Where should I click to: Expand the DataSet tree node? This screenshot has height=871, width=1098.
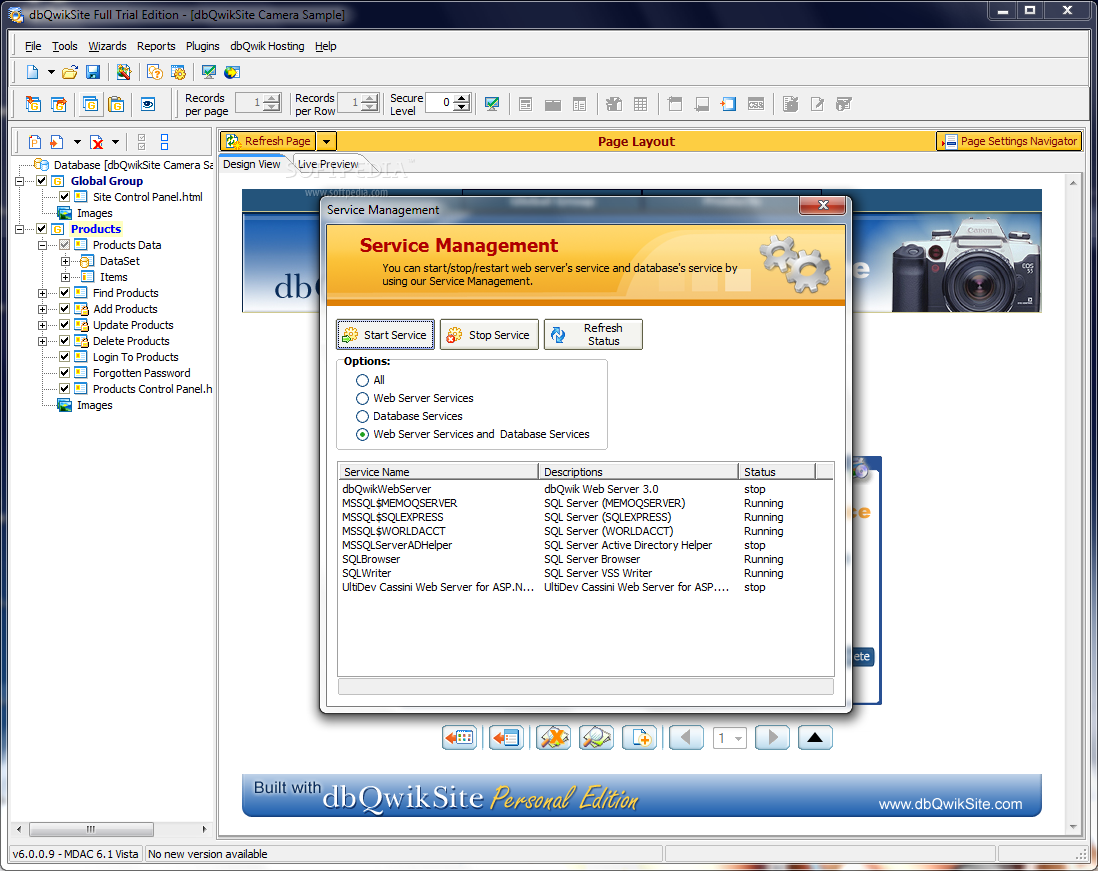[x=65, y=261]
